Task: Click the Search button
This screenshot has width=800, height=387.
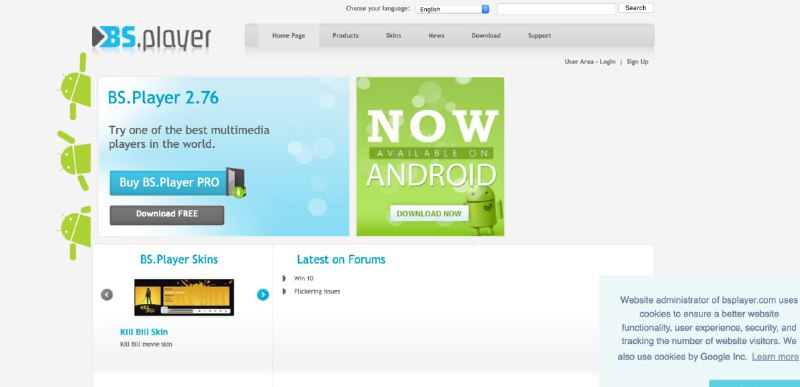Action: (x=636, y=8)
